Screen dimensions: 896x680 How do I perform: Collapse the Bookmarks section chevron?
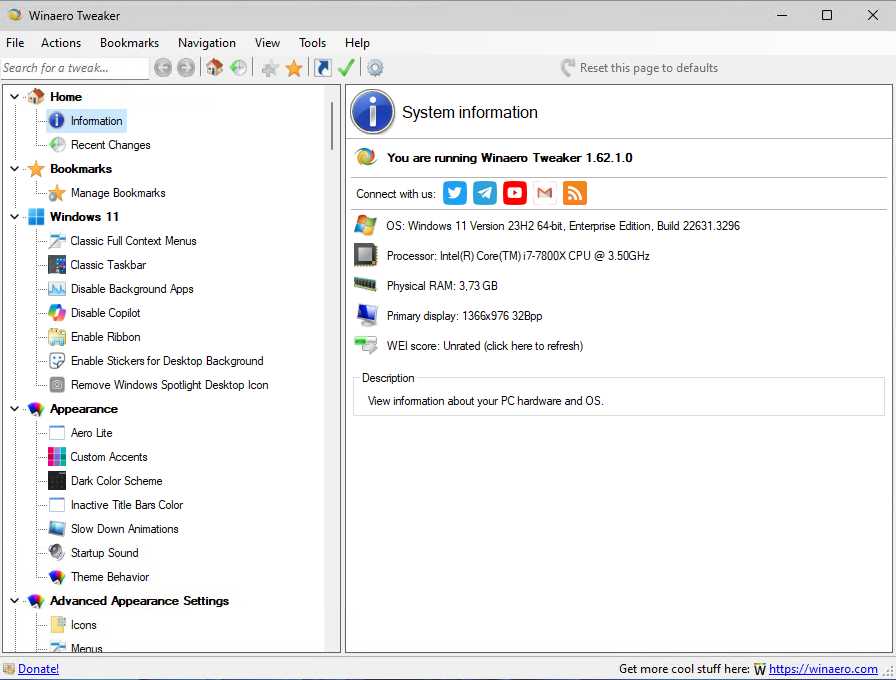tap(14, 168)
